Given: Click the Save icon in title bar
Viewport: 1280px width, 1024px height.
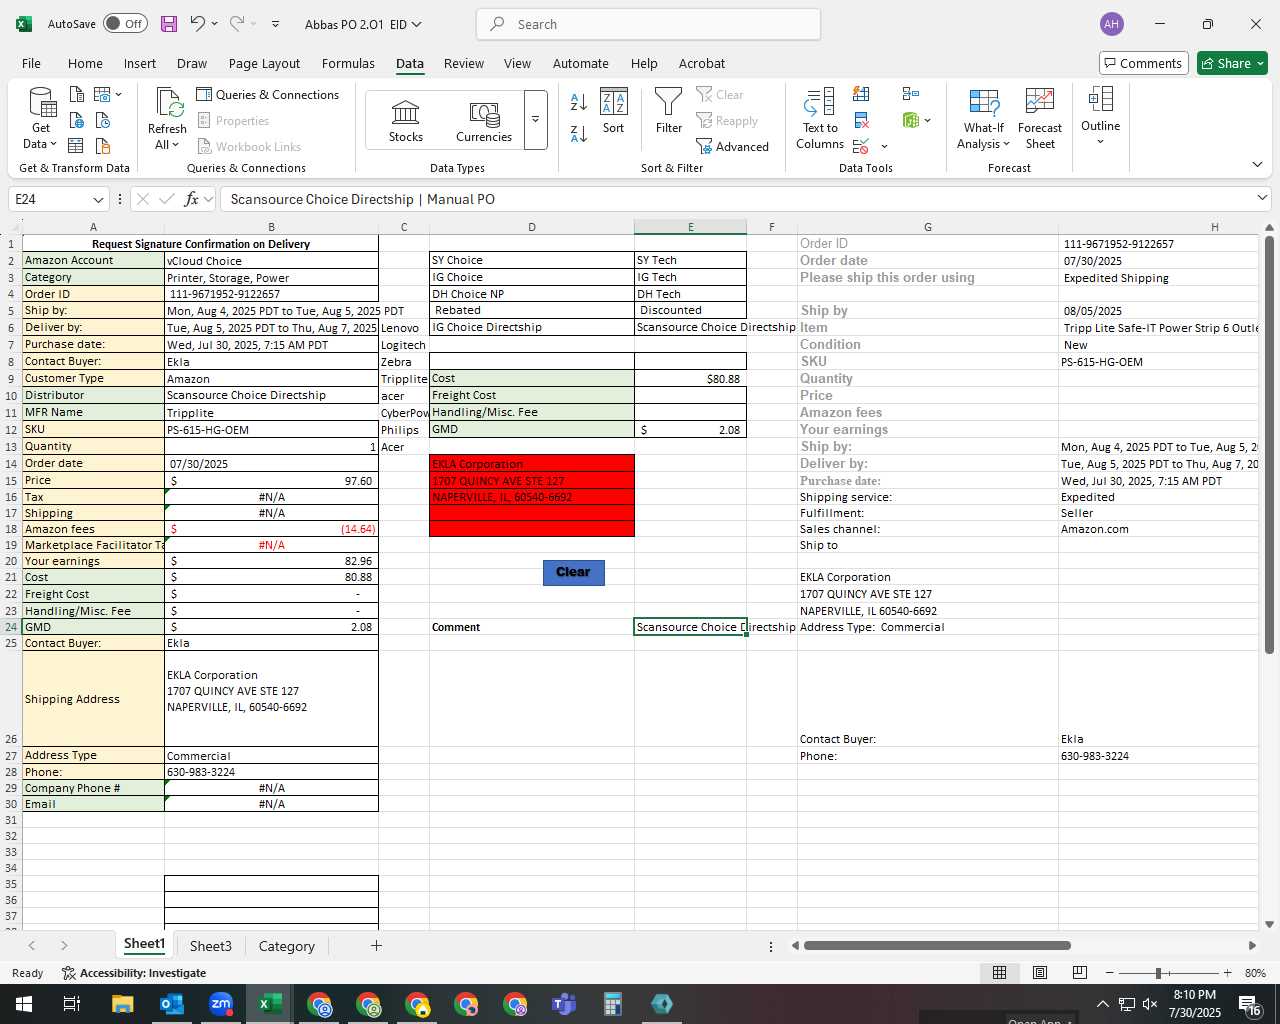Looking at the screenshot, I should tap(168, 24).
